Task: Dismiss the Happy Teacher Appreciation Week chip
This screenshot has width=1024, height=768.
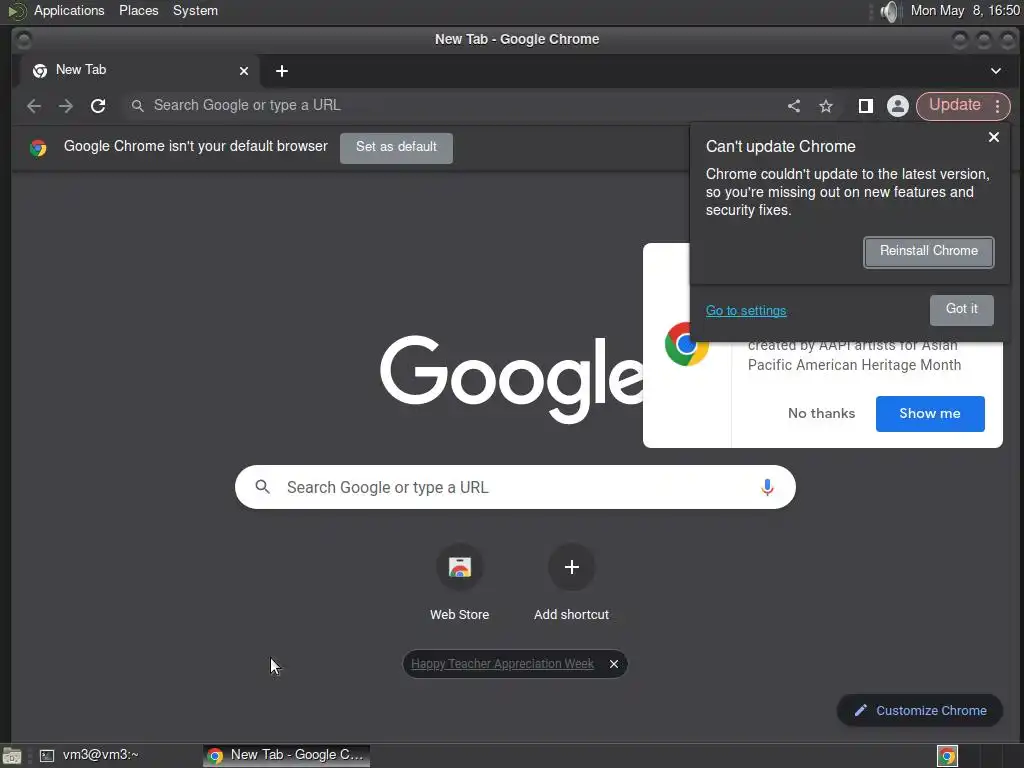Action: coord(614,664)
